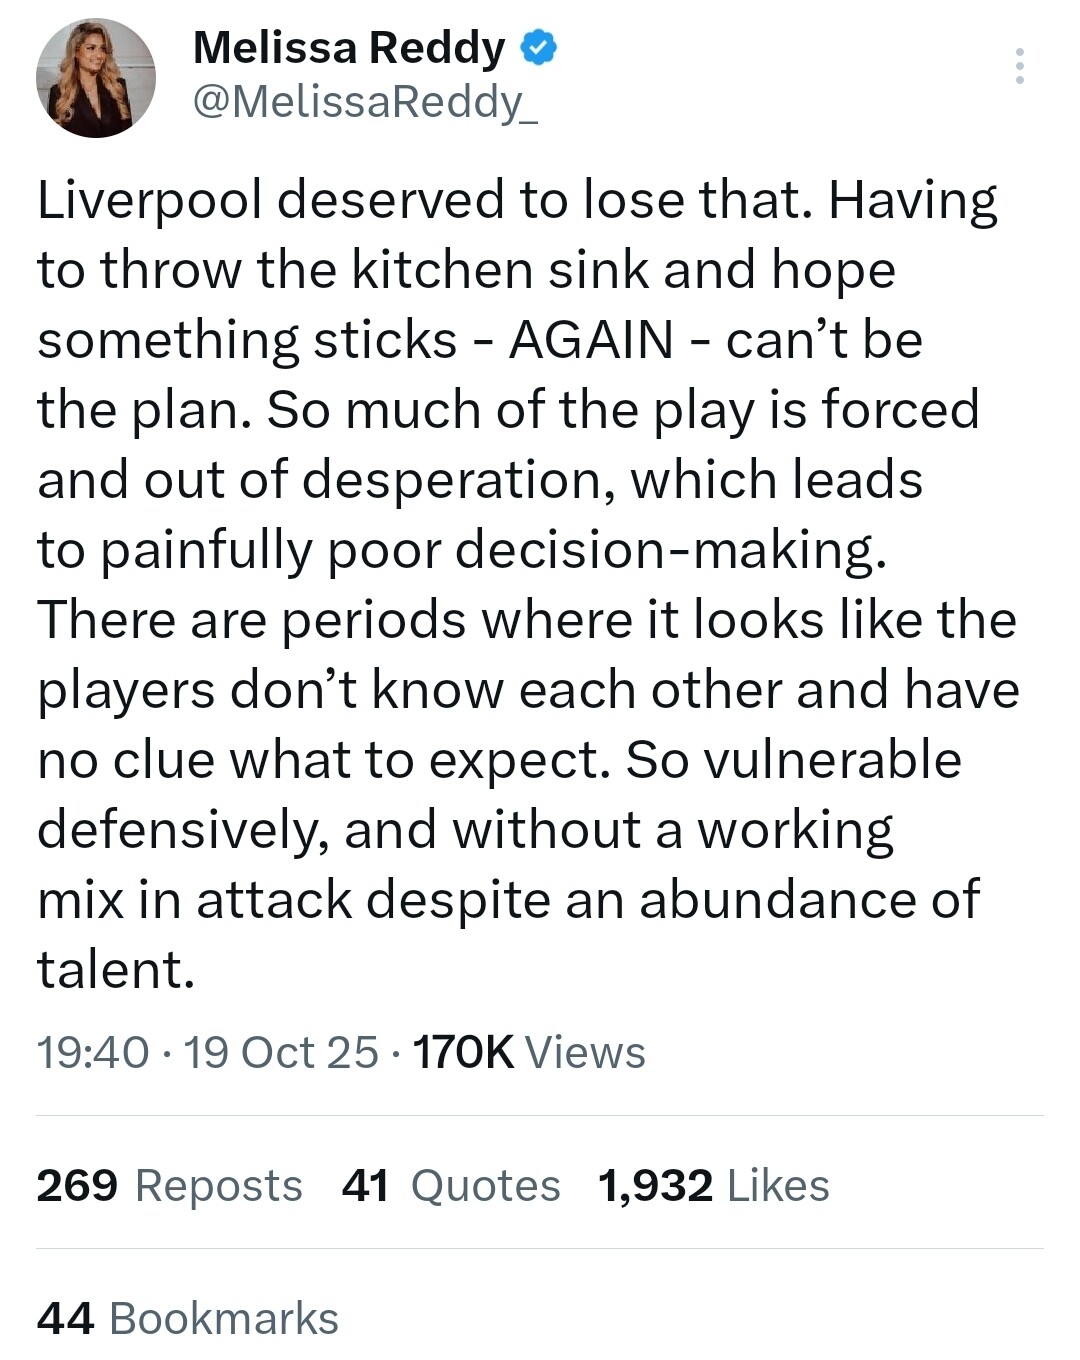Viewport: 1080px width, 1360px height.
Task: Open the Melissa Reddy display name link
Action: pyautogui.click(x=349, y=48)
